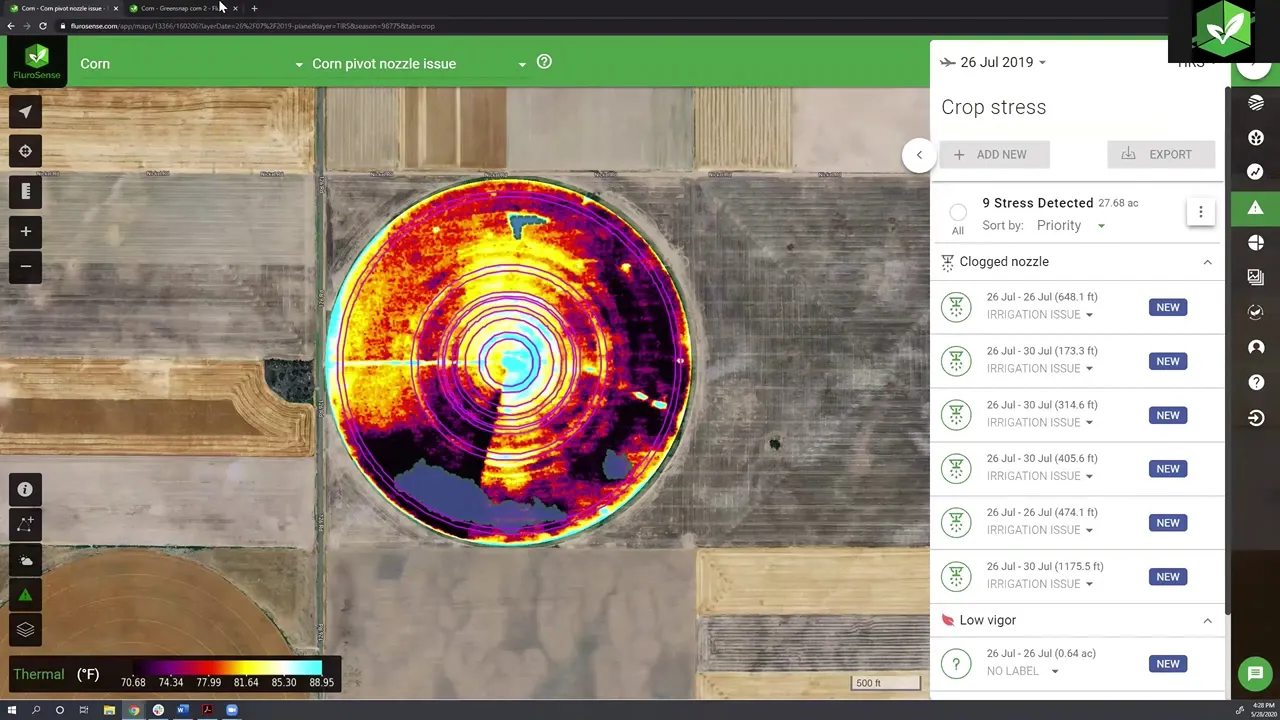Select the 26 Jul - 30 Jul (1175.5 ft) entry
Viewport: 1280px width, 720px height.
click(1077, 577)
